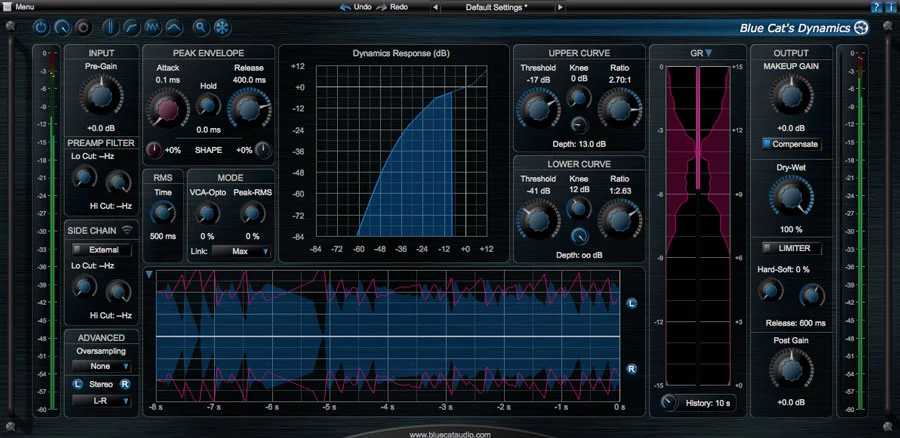Open www.bluecataudio.com link
The width and height of the screenshot is (900, 438).
[x=449, y=435]
